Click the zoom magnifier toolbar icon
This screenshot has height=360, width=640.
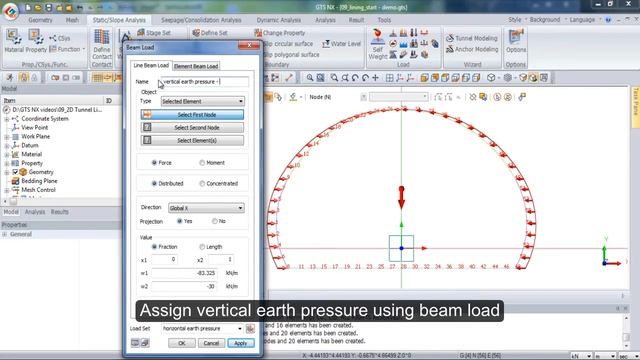click(310, 77)
